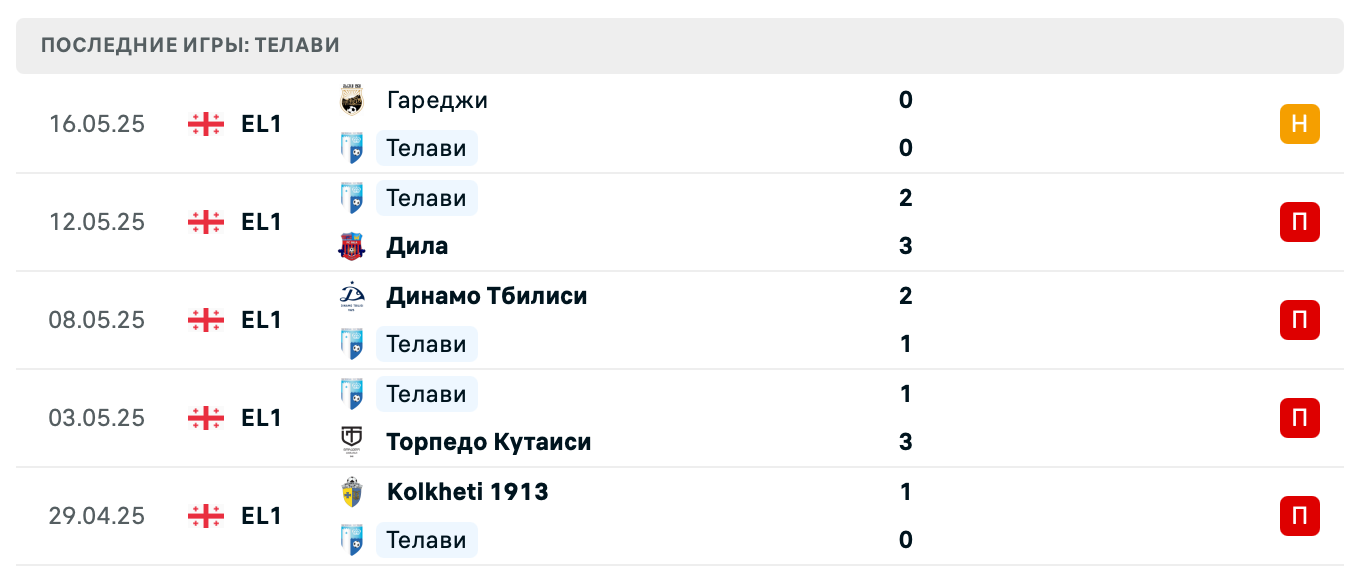Click the Georgian flag beside the 29.04.25 match
This screenshot has width=1360, height=580.
[204, 516]
